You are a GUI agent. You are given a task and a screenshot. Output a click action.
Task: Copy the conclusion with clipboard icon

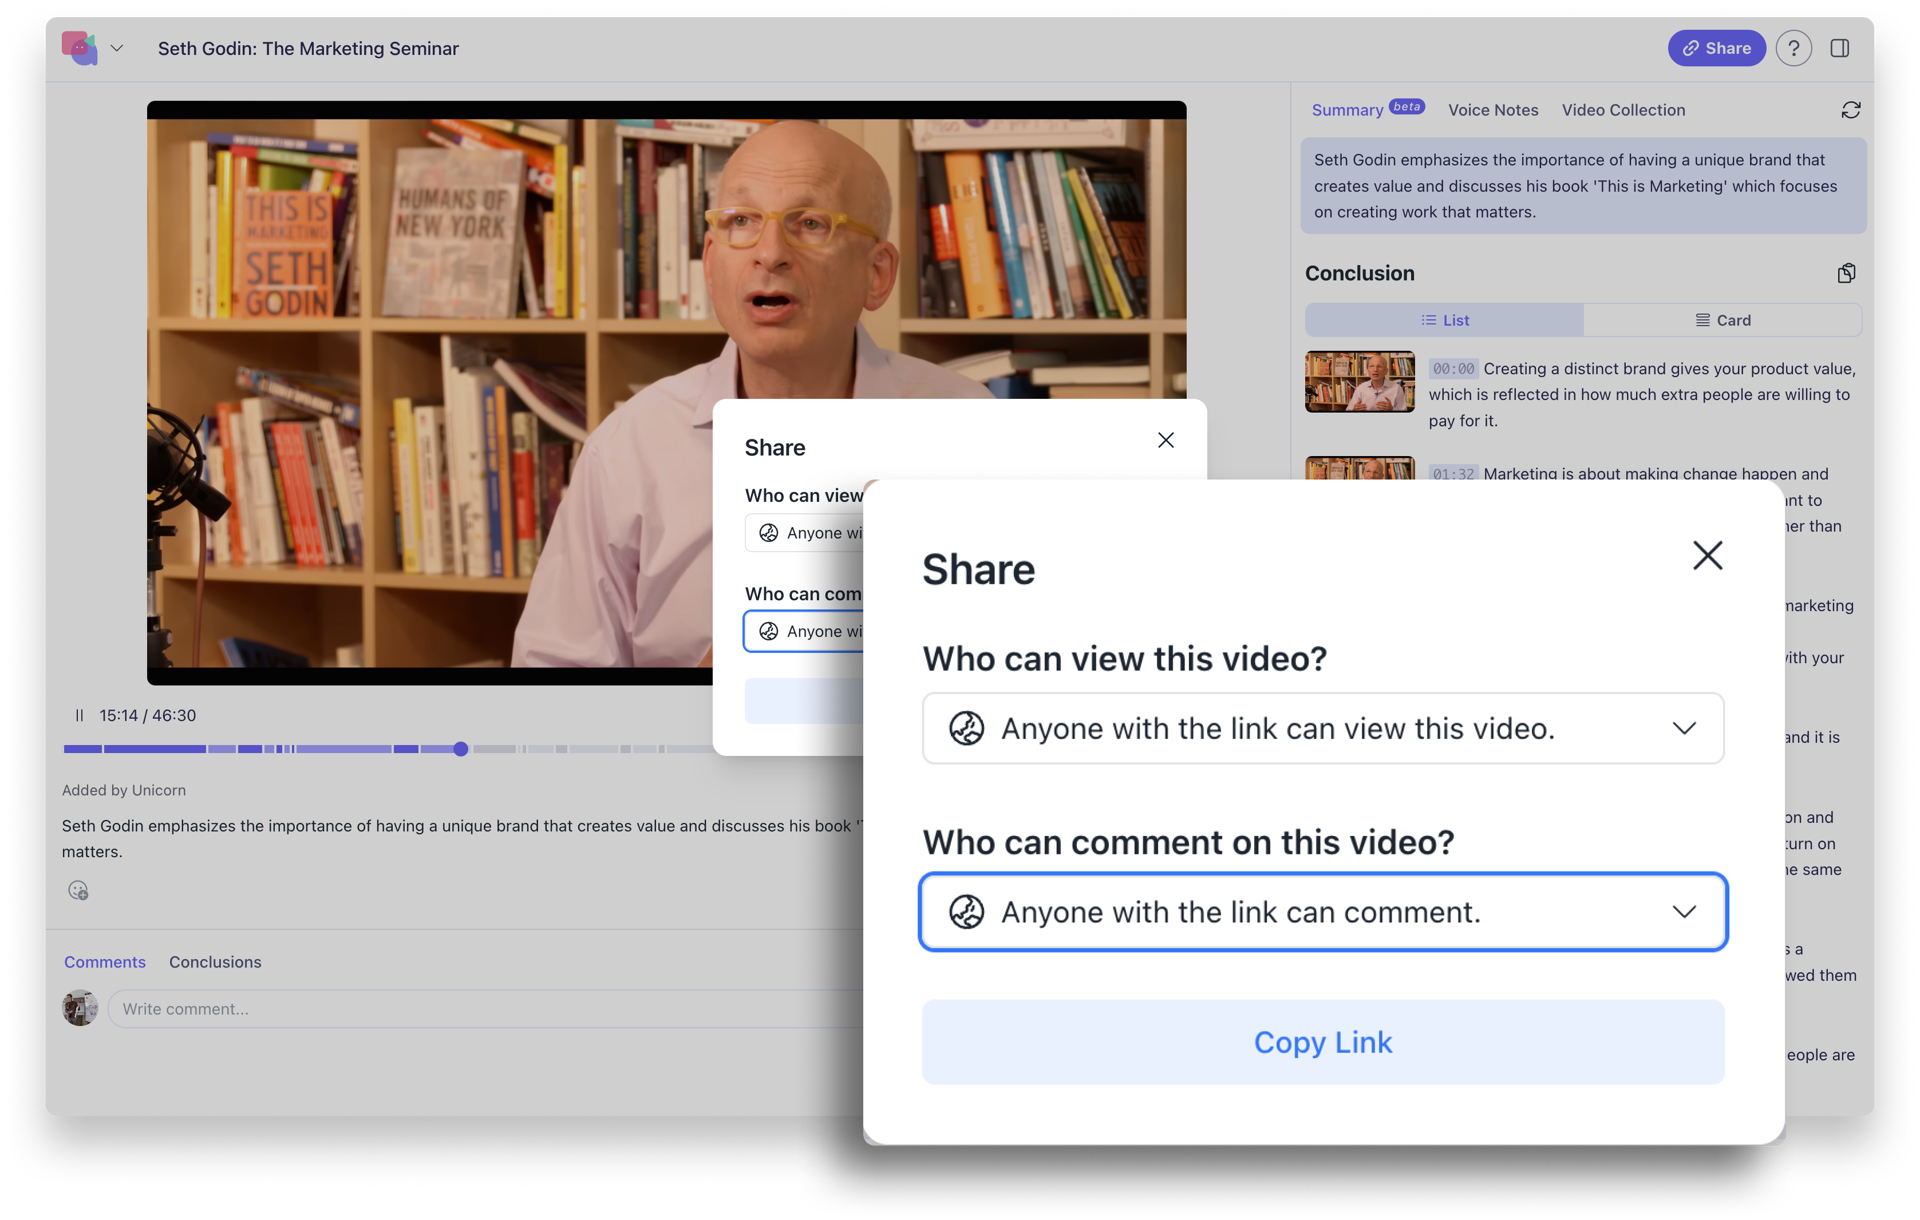1846,273
